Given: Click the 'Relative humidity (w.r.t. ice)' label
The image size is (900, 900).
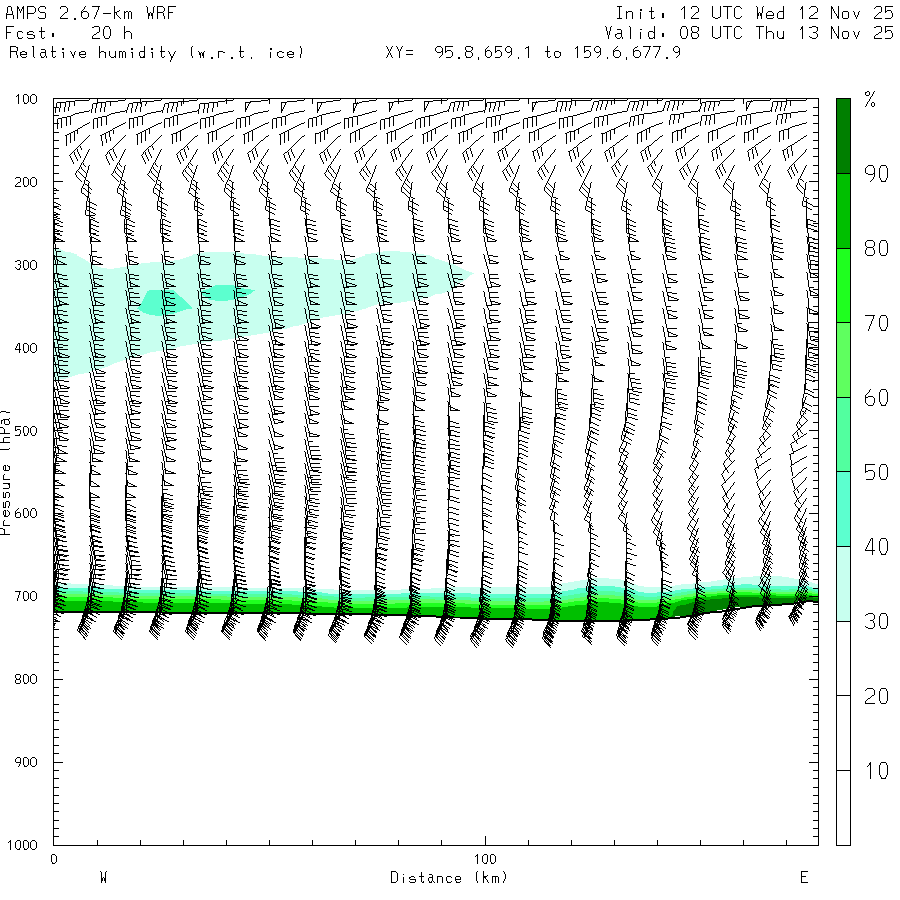Looking at the screenshot, I should coord(156,53).
